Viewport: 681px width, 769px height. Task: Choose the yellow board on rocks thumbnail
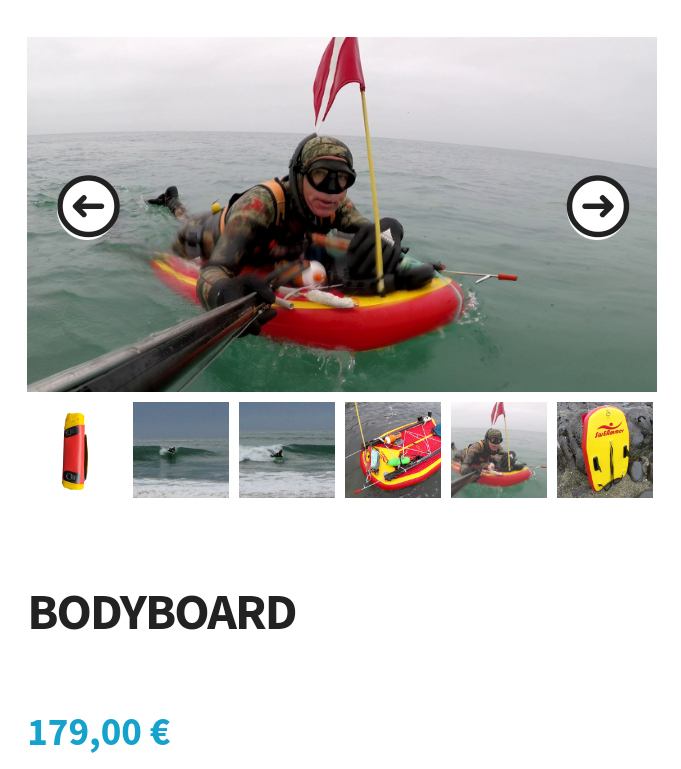point(605,450)
